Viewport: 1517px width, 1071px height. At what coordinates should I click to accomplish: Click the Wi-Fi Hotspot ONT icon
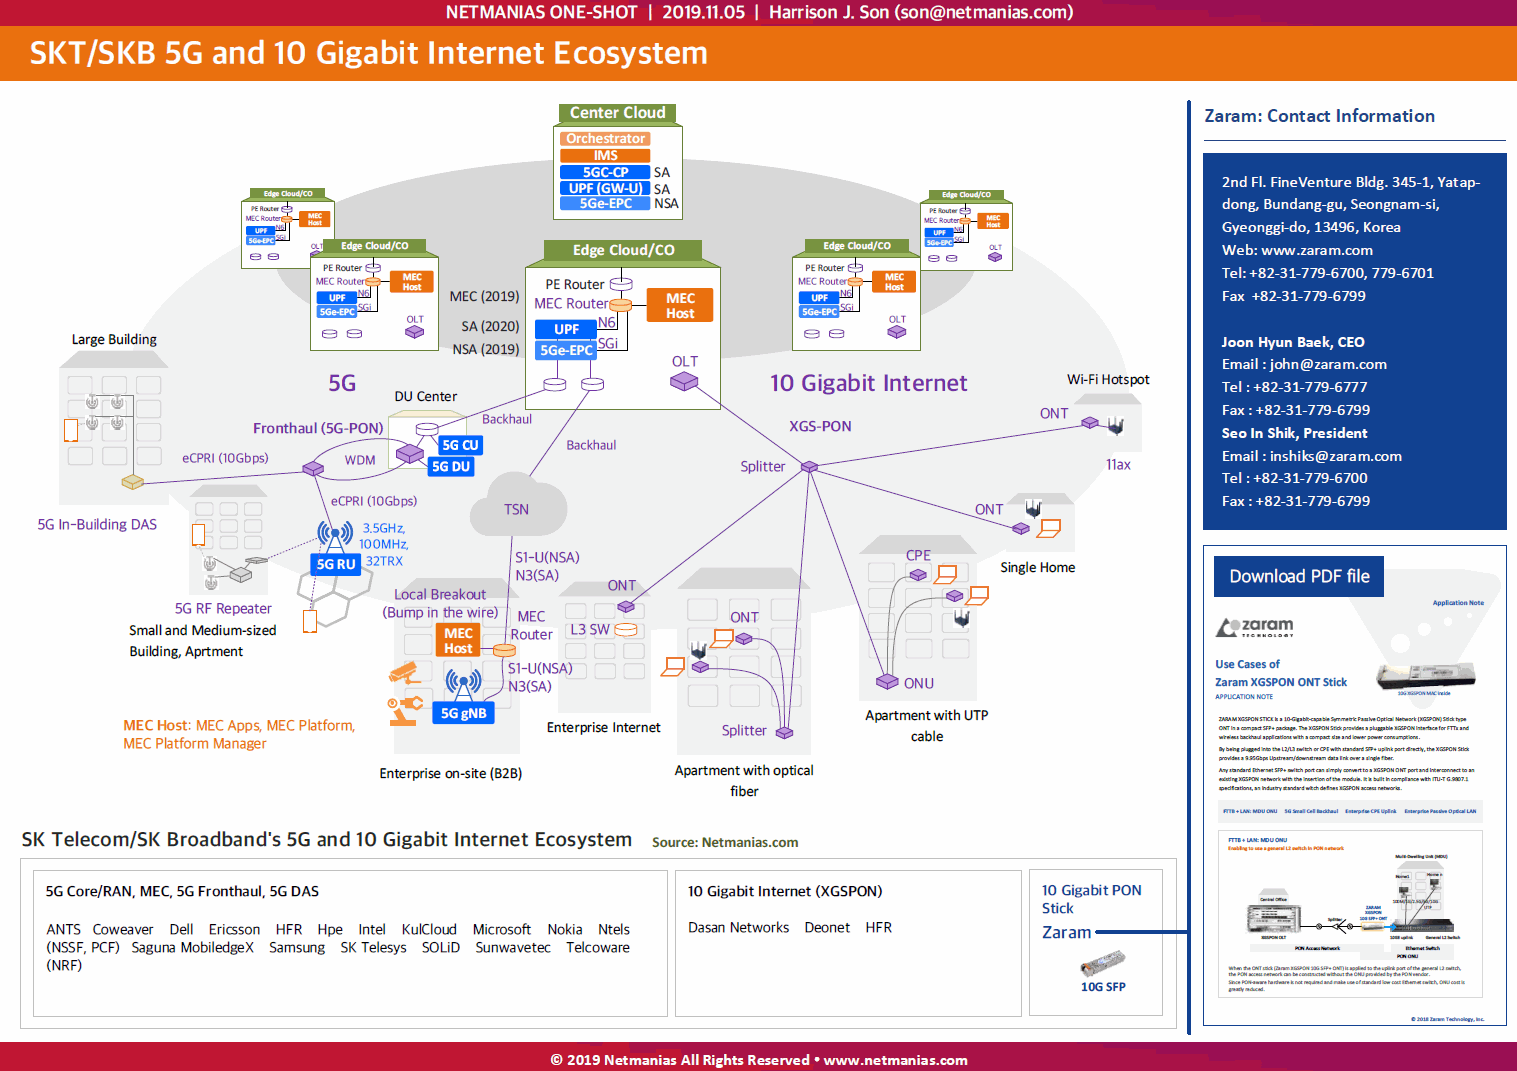pos(1090,423)
